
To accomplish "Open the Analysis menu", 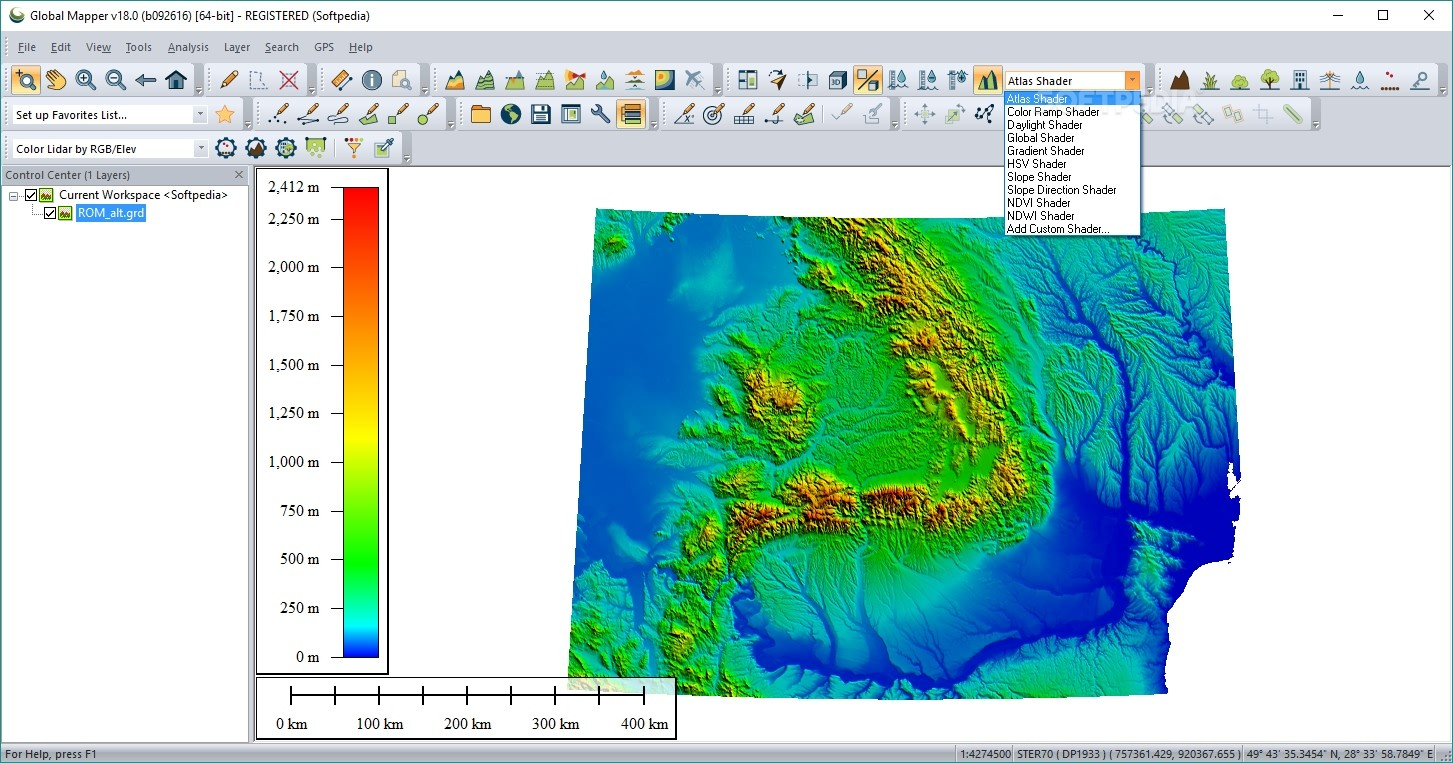I will tap(188, 47).
